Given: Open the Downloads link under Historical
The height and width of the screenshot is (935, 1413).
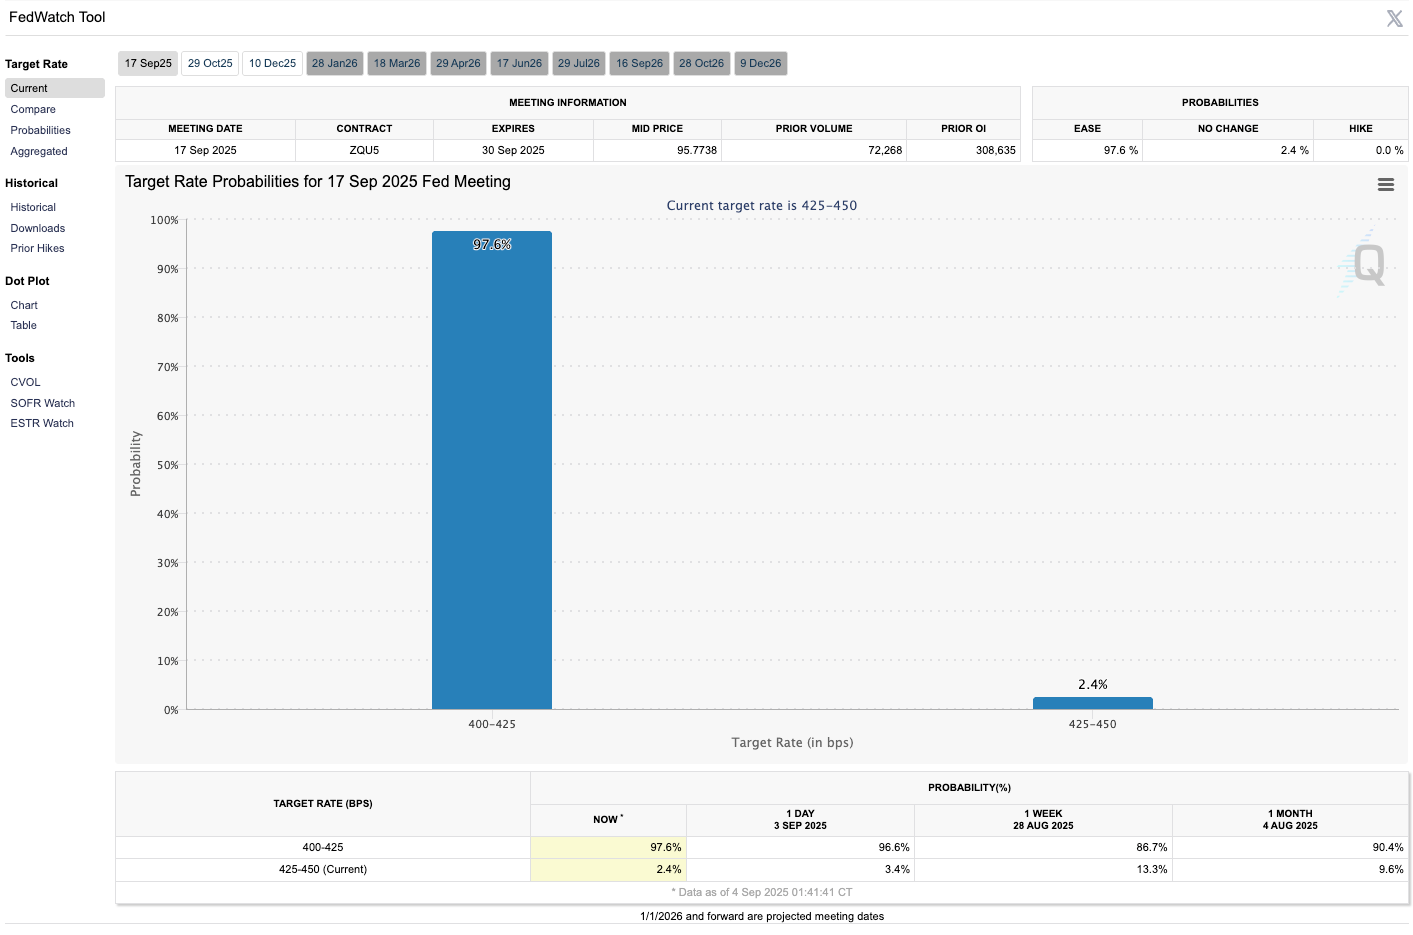Looking at the screenshot, I should pos(38,229).
